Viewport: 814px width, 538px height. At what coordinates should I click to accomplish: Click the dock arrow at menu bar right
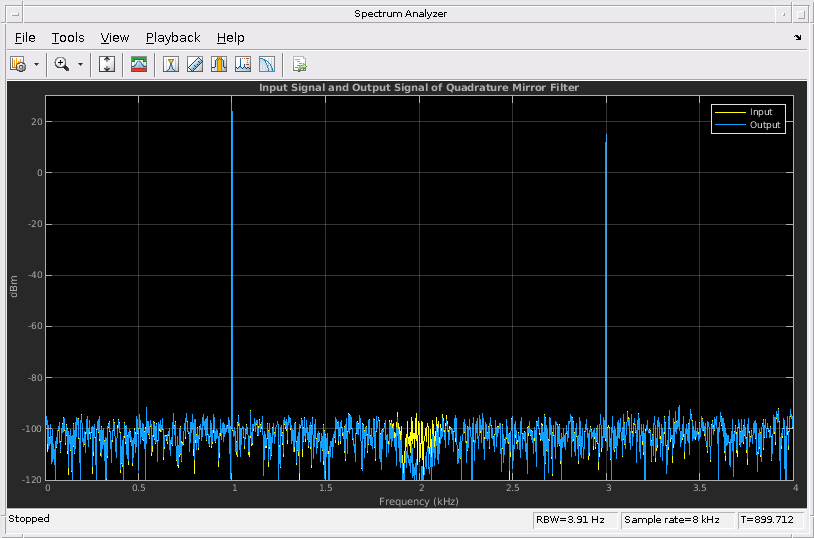tap(798, 38)
